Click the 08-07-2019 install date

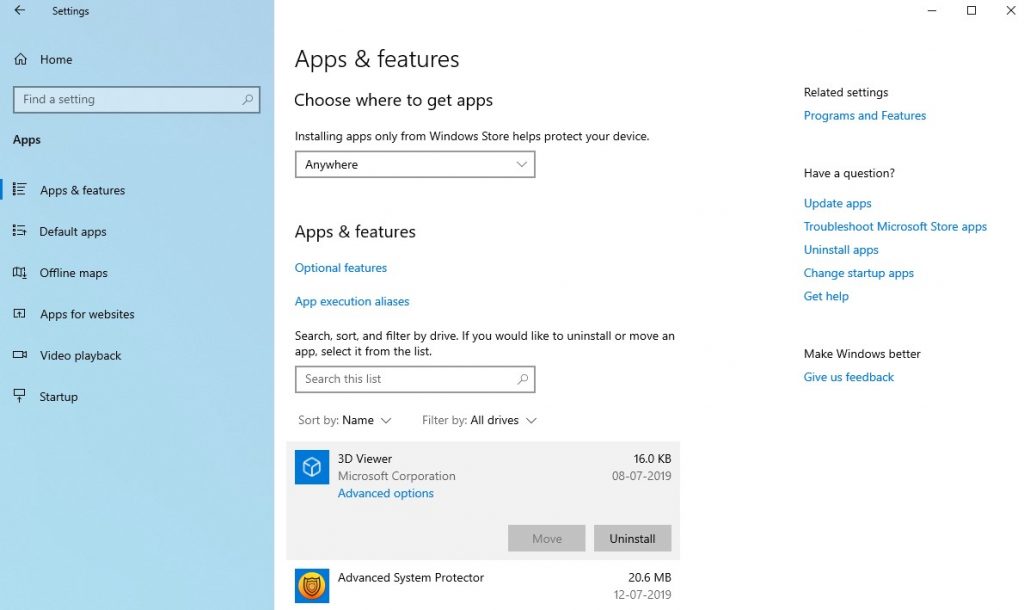pos(641,475)
